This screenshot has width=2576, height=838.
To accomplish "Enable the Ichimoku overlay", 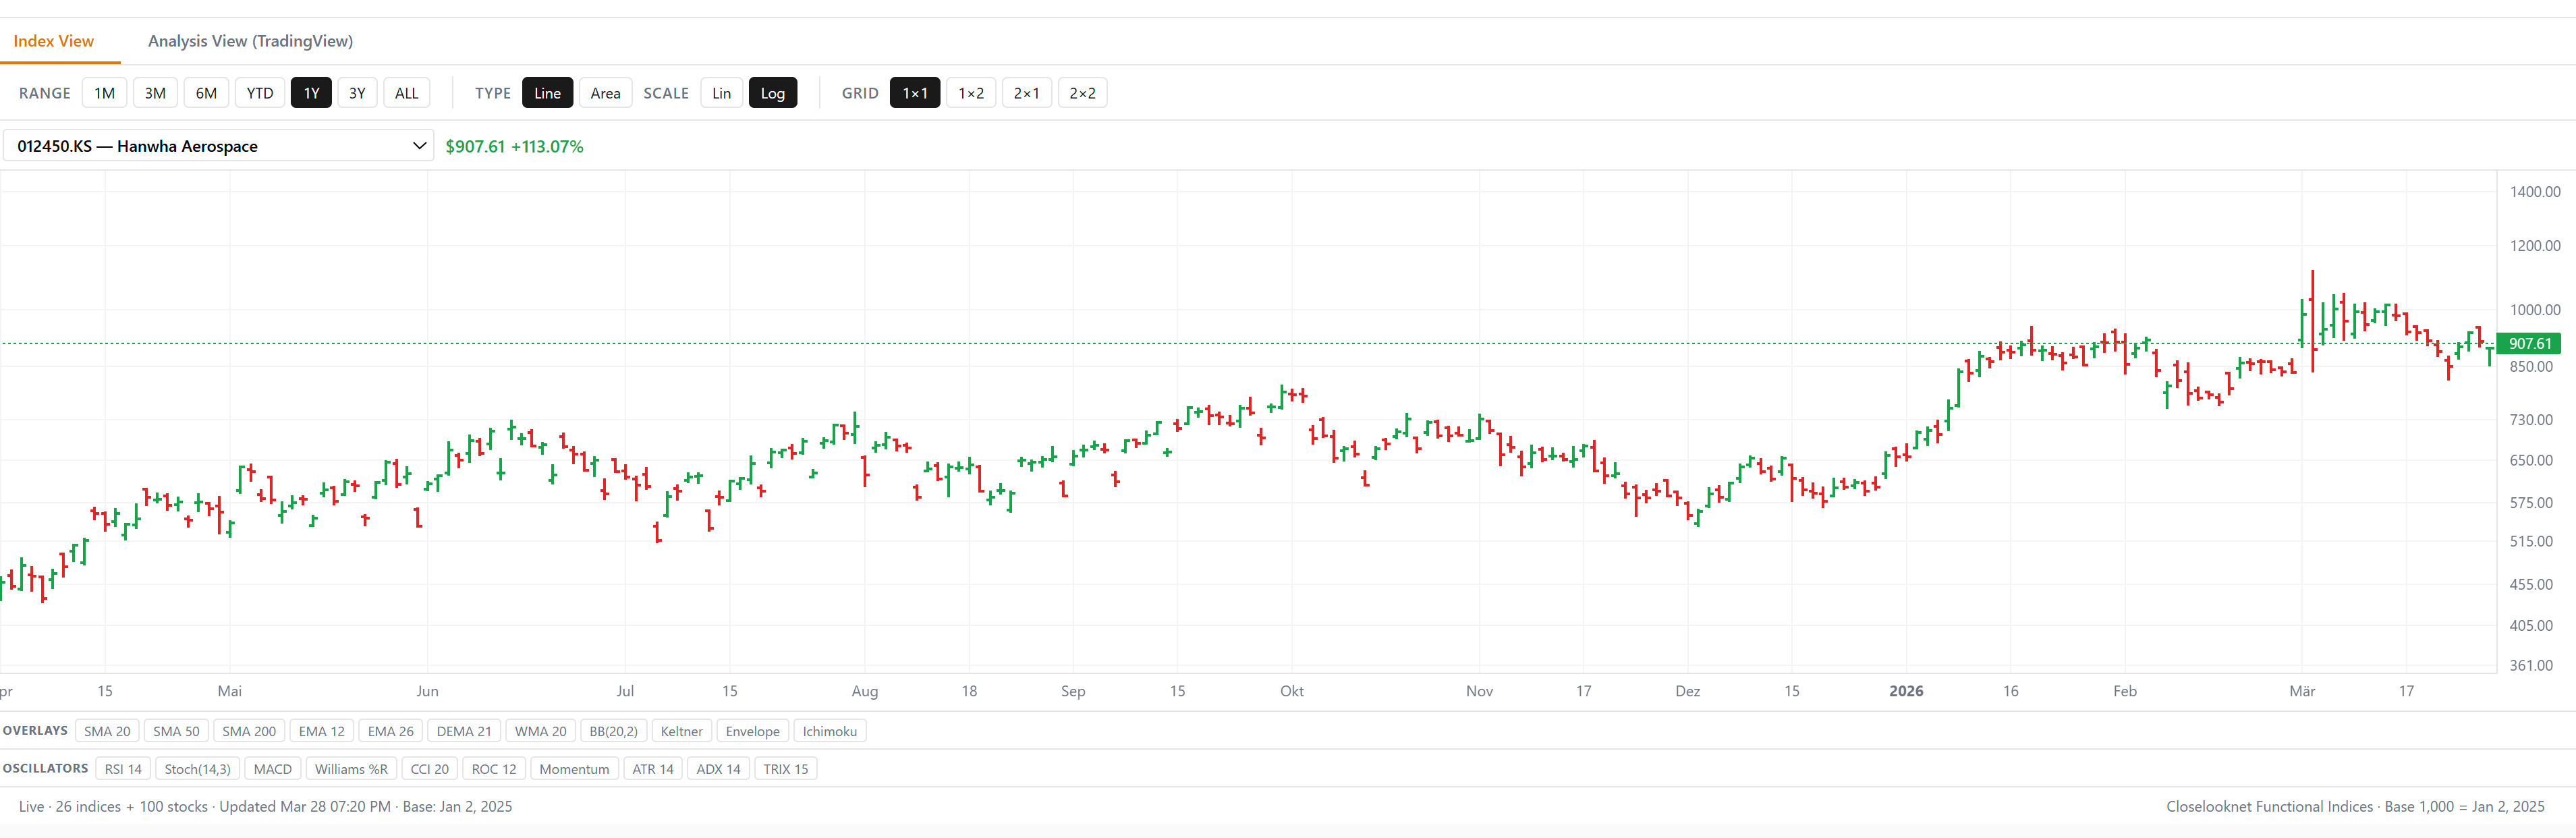I will click(x=829, y=731).
